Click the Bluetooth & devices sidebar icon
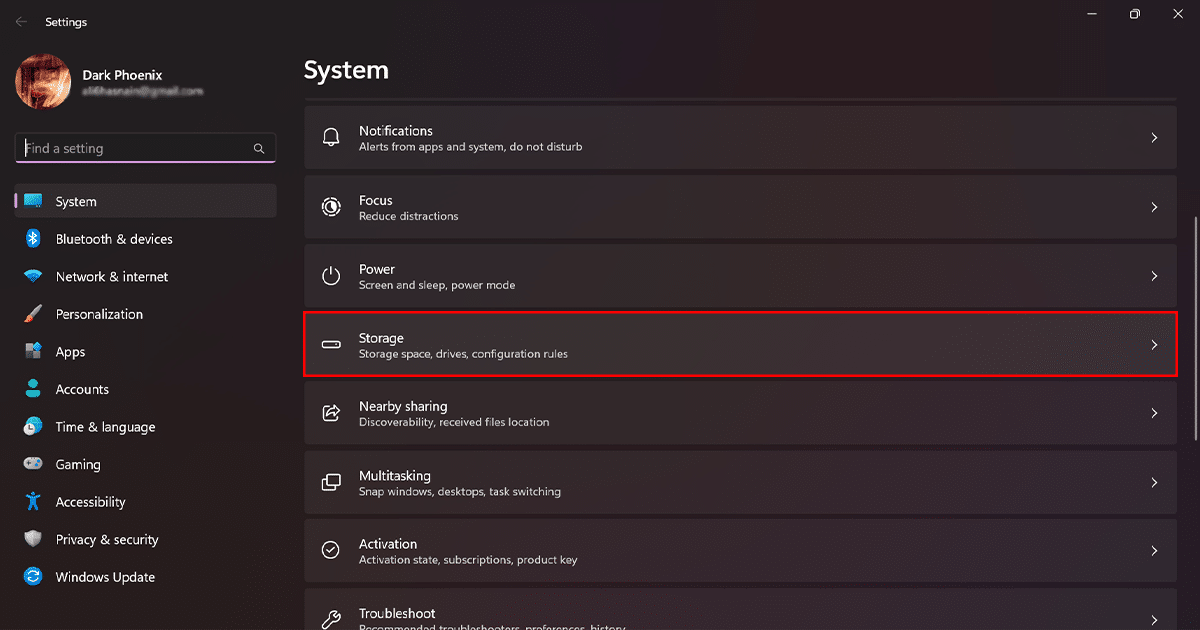The height and width of the screenshot is (630, 1200). 33,239
